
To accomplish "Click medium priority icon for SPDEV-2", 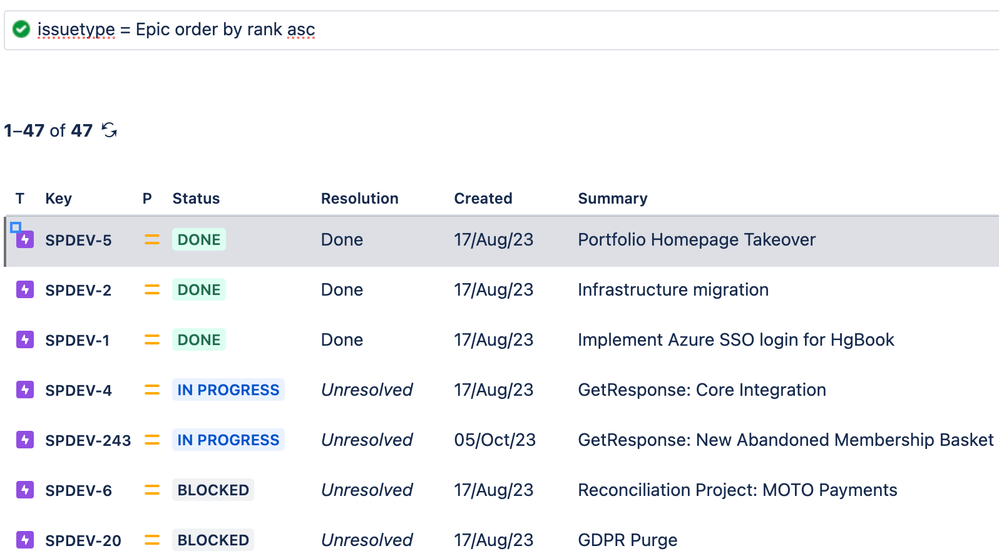I will tap(152, 290).
